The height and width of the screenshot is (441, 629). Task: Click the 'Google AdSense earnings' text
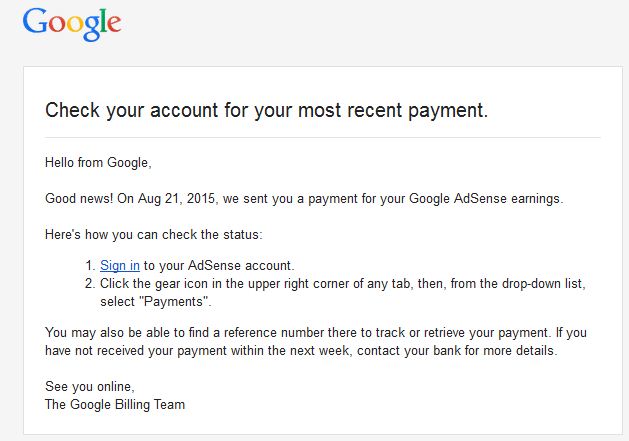coord(485,199)
